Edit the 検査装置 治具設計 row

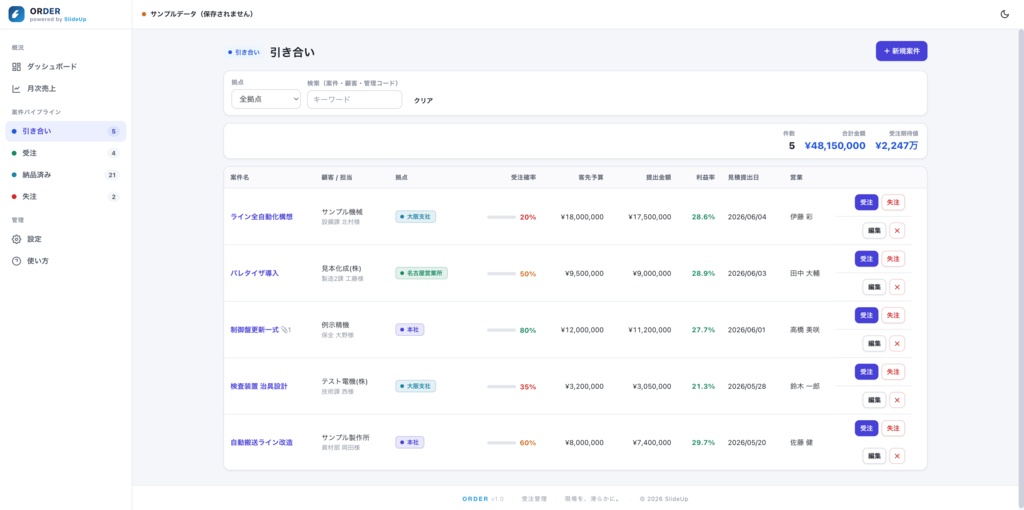[x=874, y=400]
